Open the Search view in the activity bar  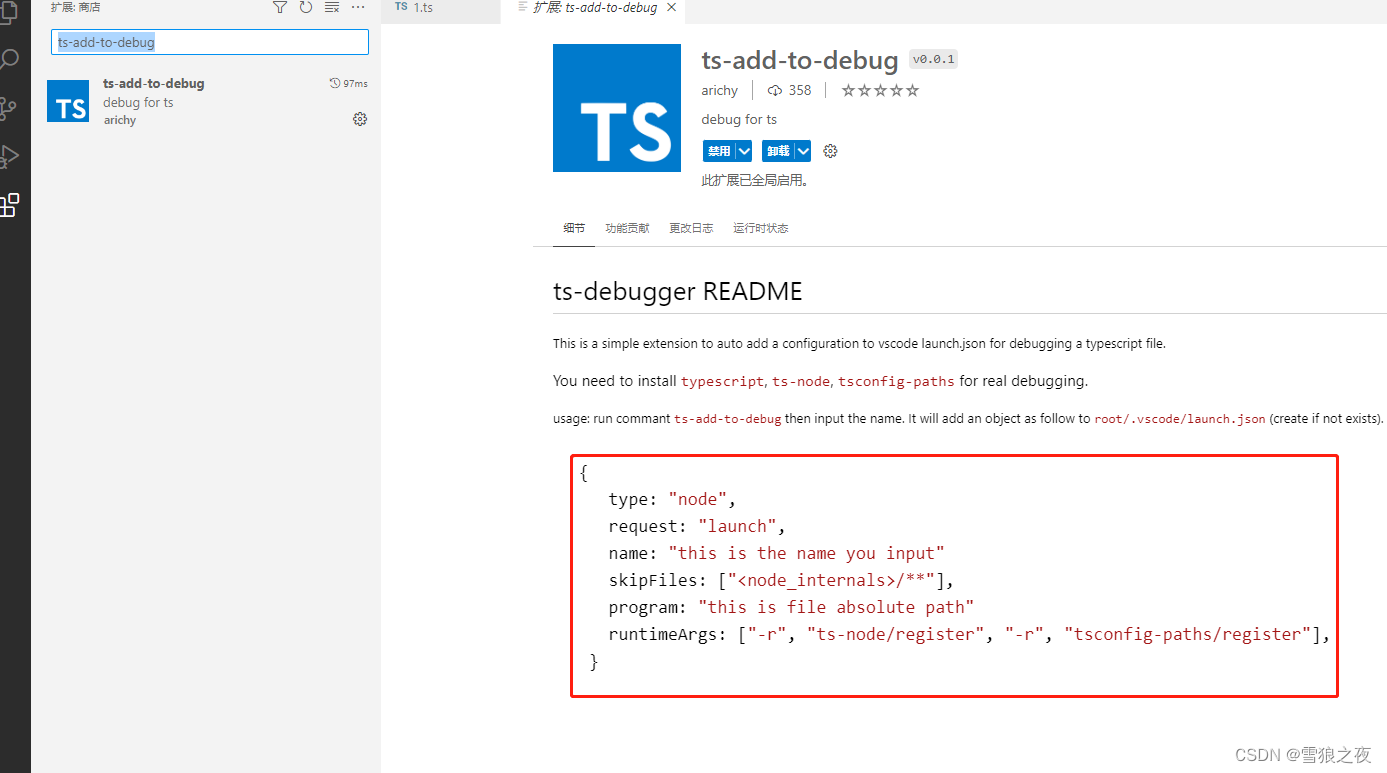pos(12,58)
